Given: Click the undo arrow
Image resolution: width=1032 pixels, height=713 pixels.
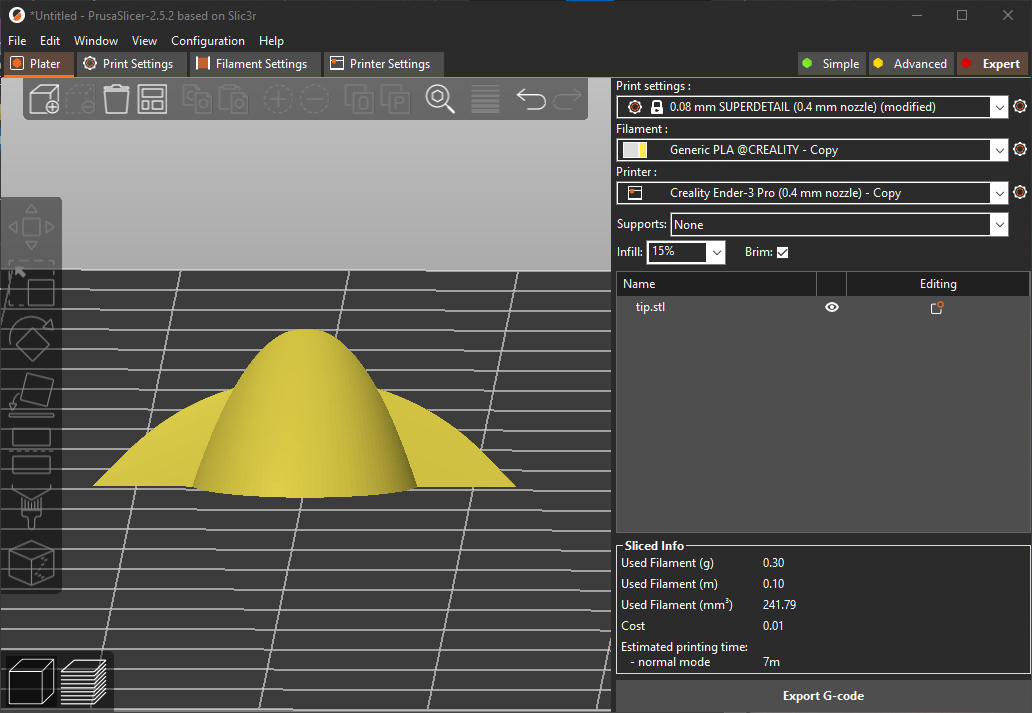Looking at the screenshot, I should 531,100.
